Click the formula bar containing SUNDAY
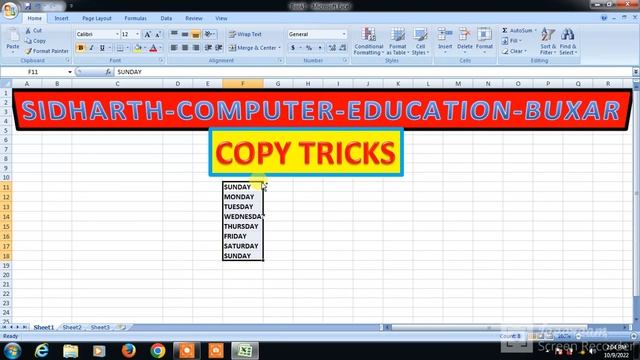This screenshot has width=640, height=360. point(373,72)
